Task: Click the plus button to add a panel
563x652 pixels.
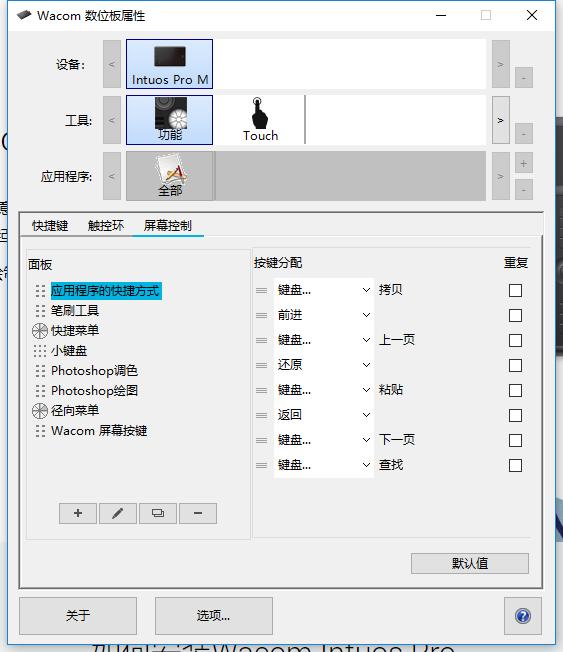Action: [x=78, y=514]
